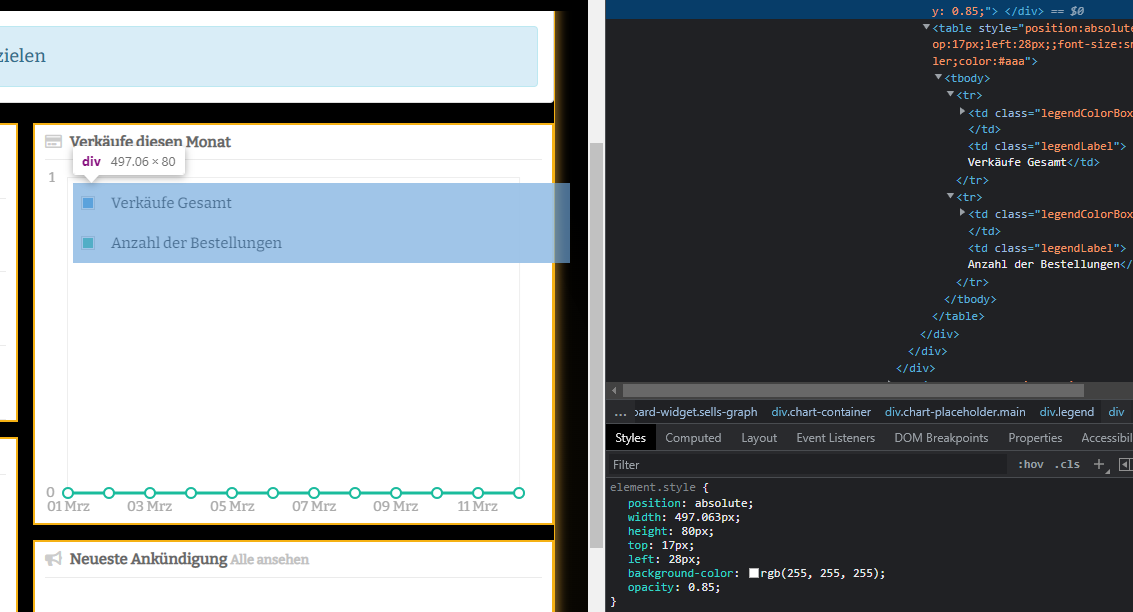
Task: Click the megaphone icon beside Neueste Ankündigung
Action: [53, 559]
